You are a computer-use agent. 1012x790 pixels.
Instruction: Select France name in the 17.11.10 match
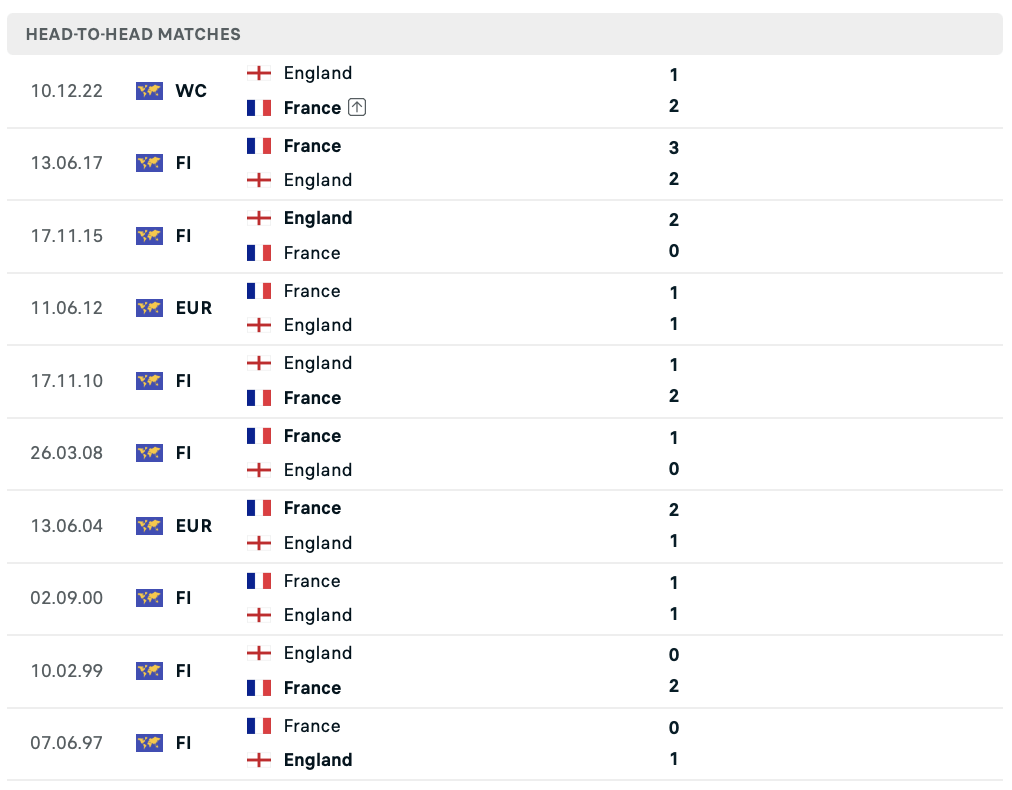click(312, 398)
